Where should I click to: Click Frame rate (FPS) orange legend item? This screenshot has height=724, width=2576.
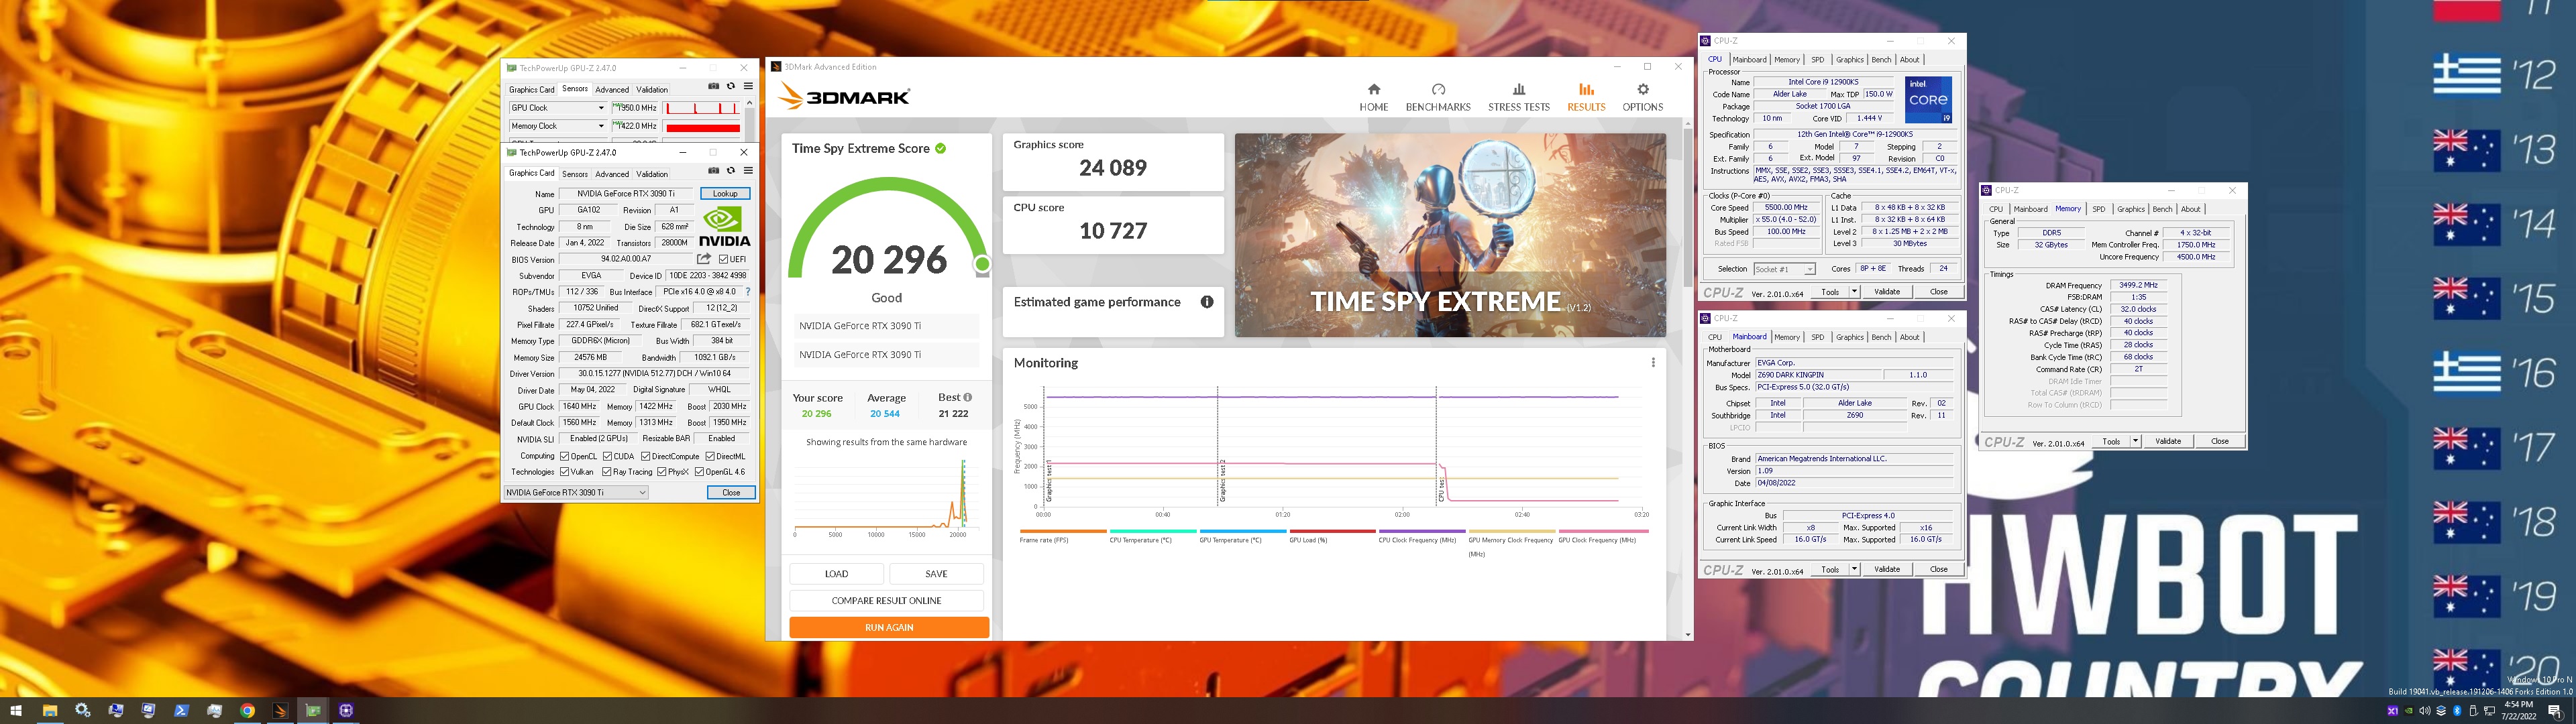pyautogui.click(x=1062, y=536)
